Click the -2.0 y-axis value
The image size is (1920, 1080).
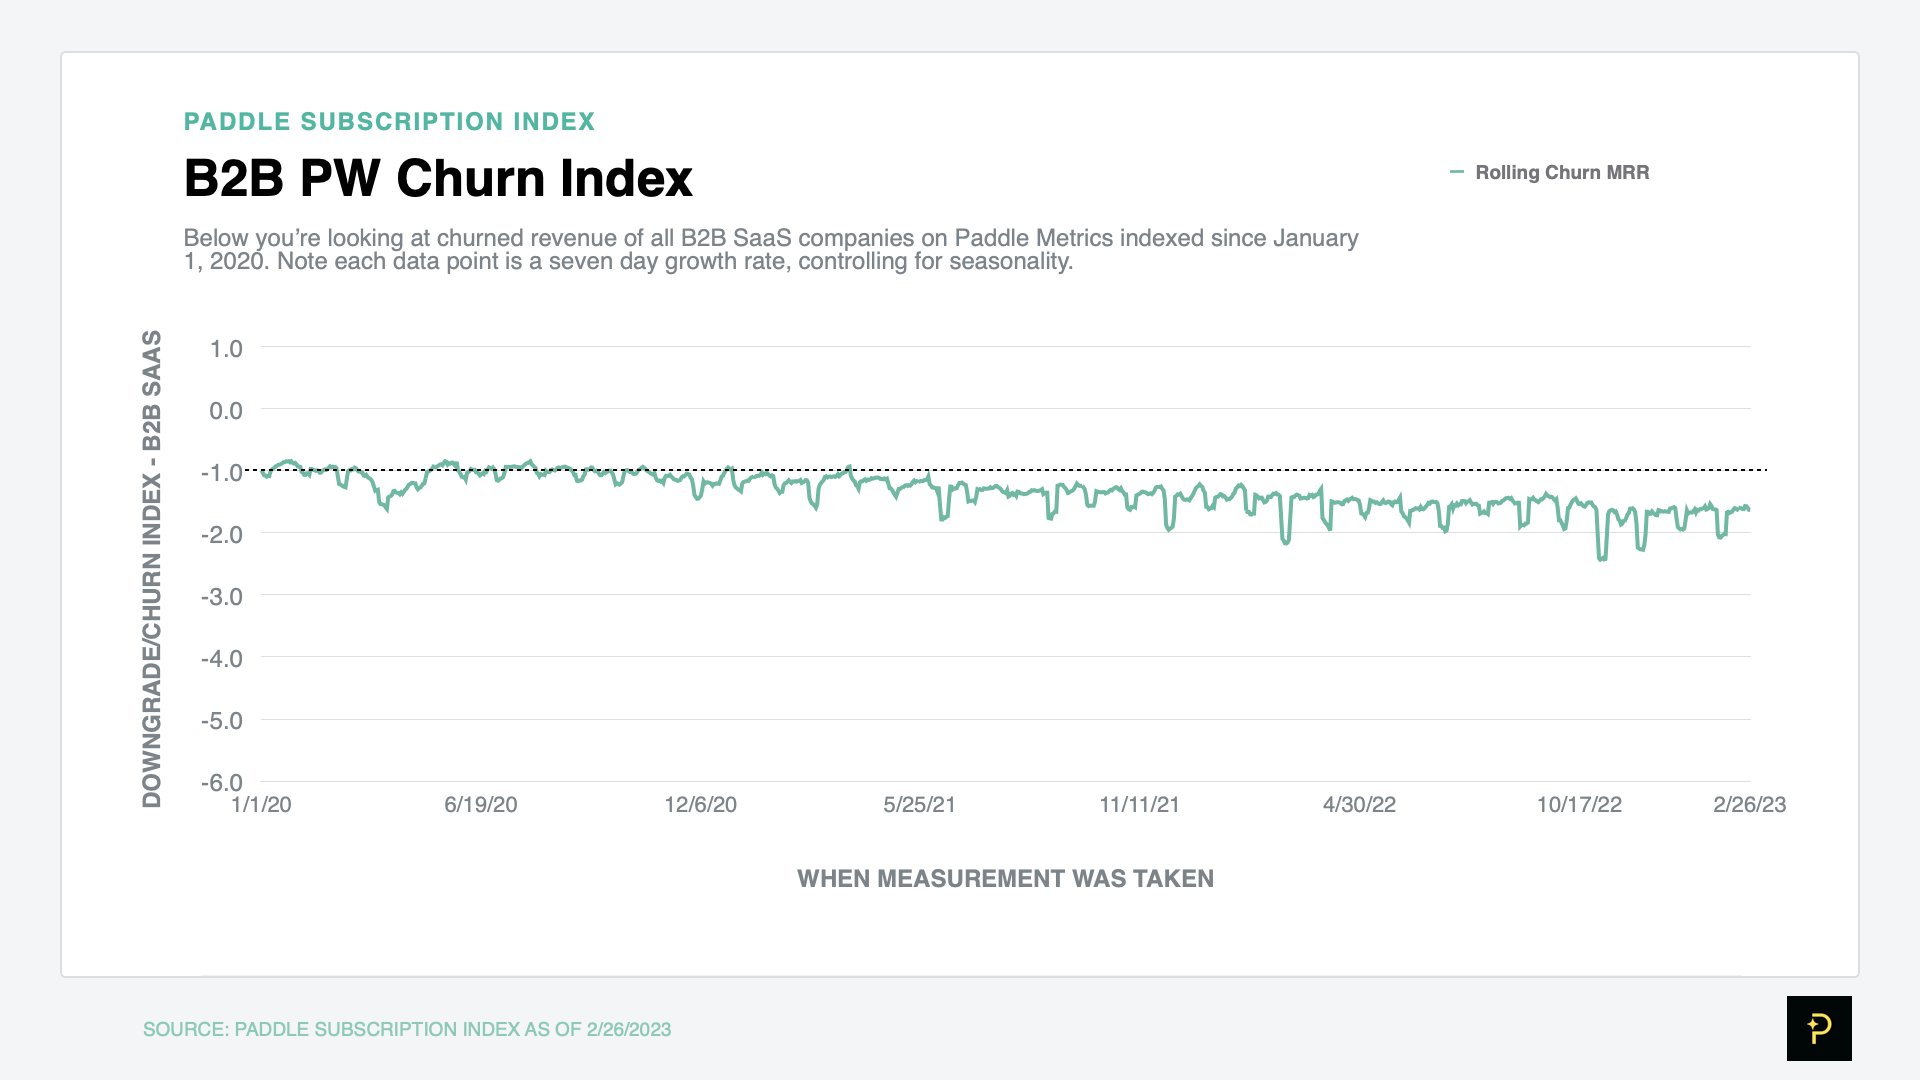tap(222, 535)
